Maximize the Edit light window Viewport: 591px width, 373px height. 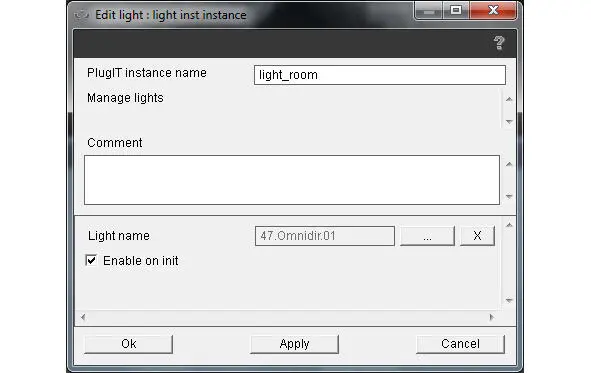(x=456, y=10)
